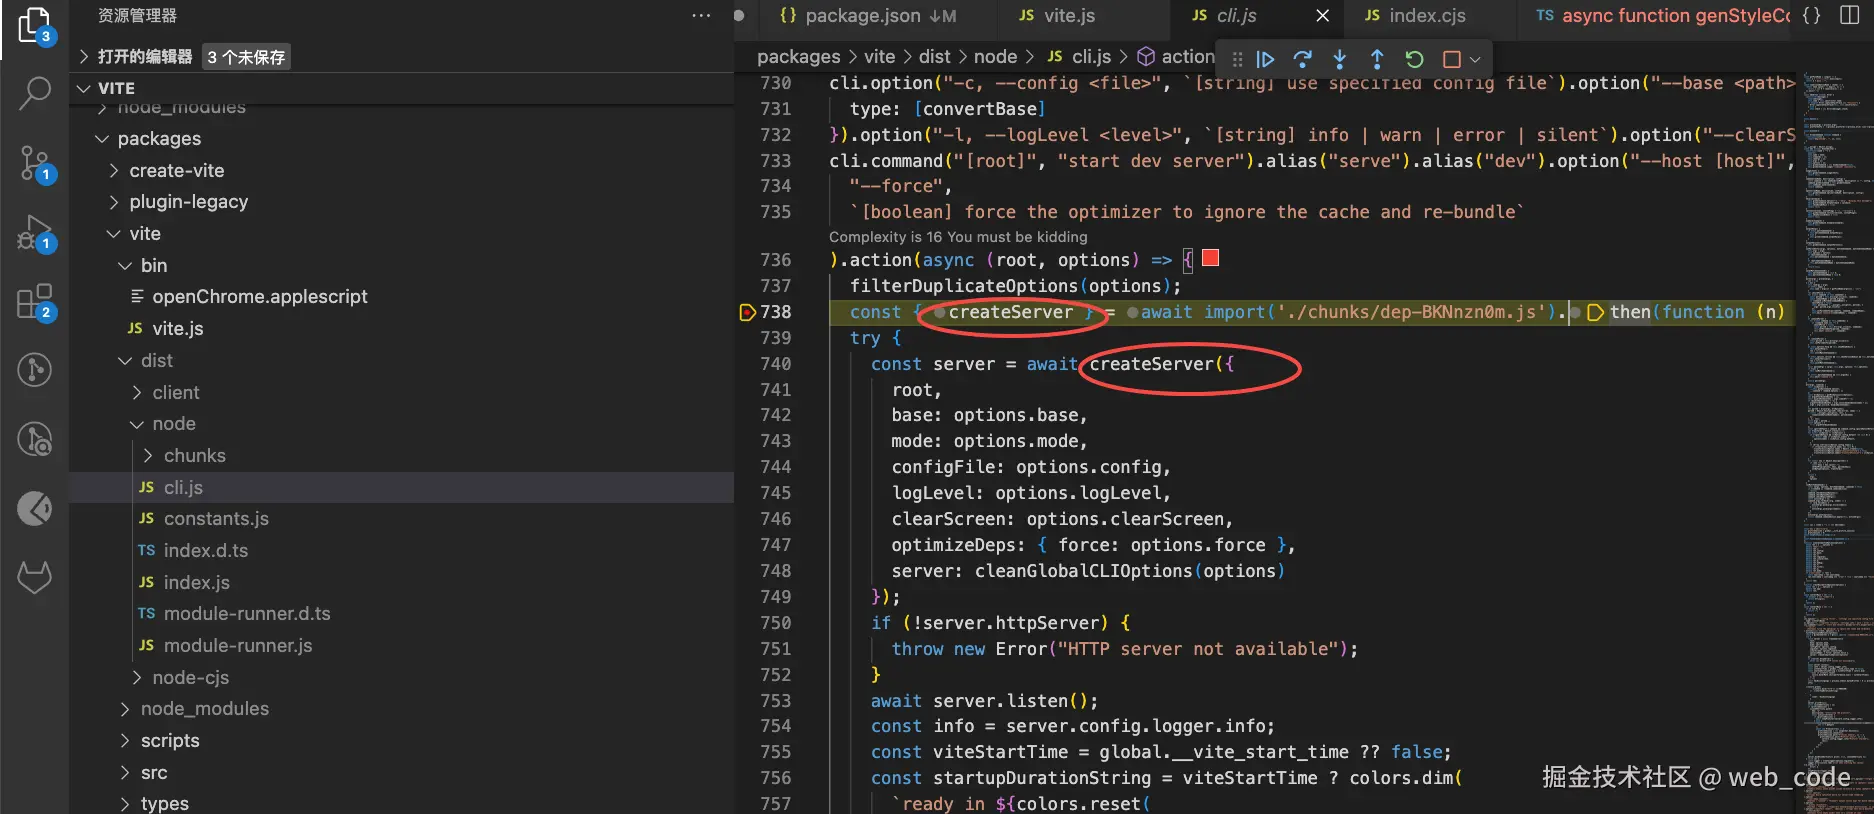The height and width of the screenshot is (814, 1874).
Task: Click the 'node' breadcrumb segment
Action: coord(995,57)
